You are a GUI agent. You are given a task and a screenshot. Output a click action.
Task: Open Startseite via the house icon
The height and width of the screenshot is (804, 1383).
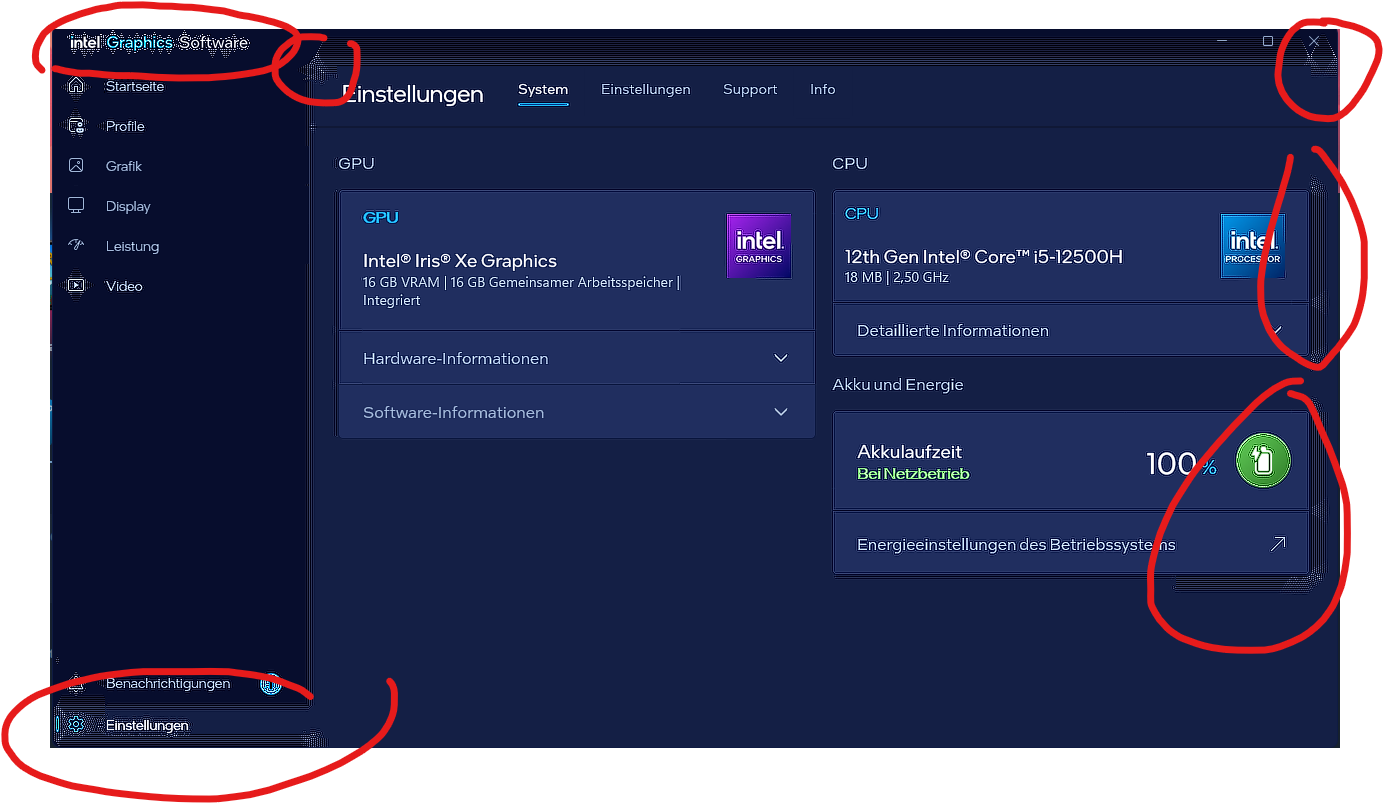(76, 87)
